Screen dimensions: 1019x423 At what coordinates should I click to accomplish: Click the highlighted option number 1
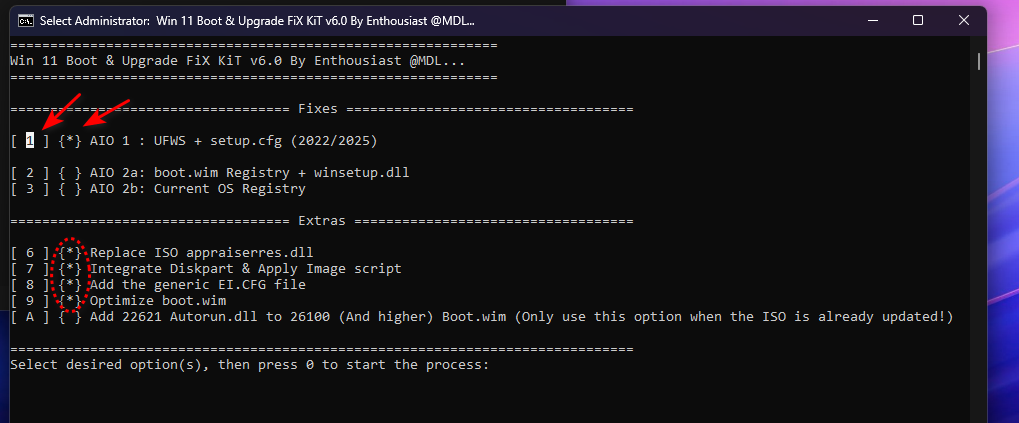coord(30,140)
